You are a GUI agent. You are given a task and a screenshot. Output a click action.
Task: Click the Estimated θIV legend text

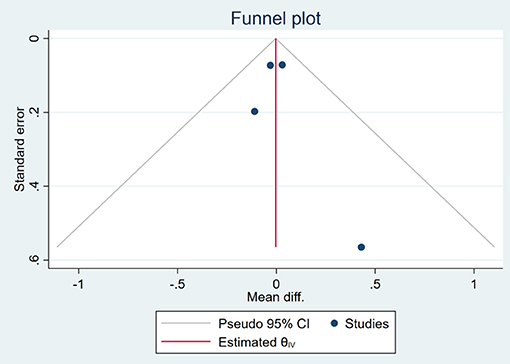pos(257,342)
